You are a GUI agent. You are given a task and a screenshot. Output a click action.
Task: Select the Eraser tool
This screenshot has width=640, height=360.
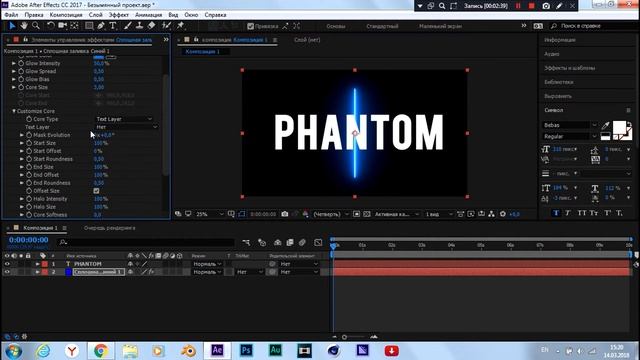(151, 26)
